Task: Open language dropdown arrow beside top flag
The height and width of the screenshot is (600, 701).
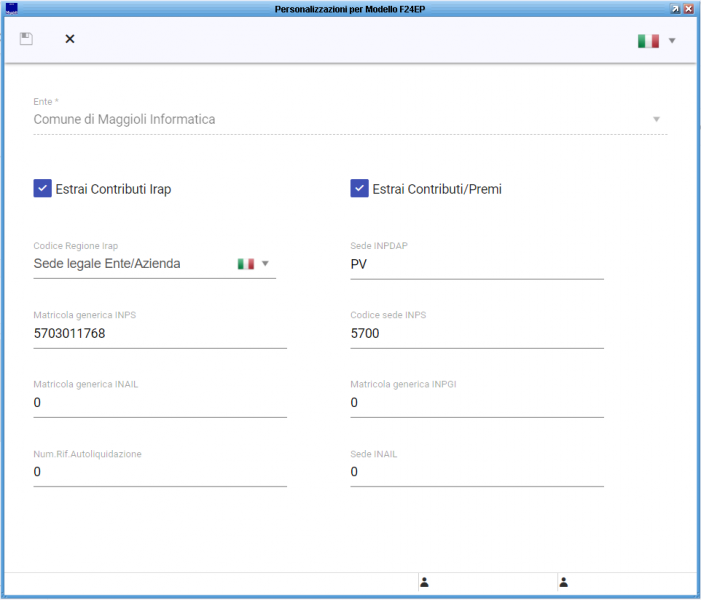Action: (x=671, y=41)
